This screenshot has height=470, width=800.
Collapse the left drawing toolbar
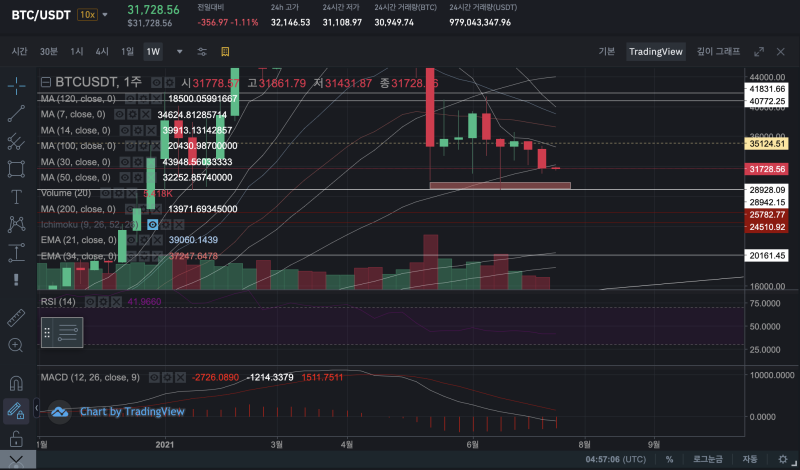tap(37, 408)
